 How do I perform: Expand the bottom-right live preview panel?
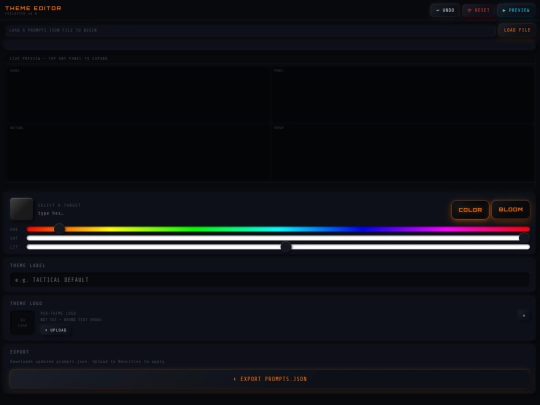coord(402,152)
